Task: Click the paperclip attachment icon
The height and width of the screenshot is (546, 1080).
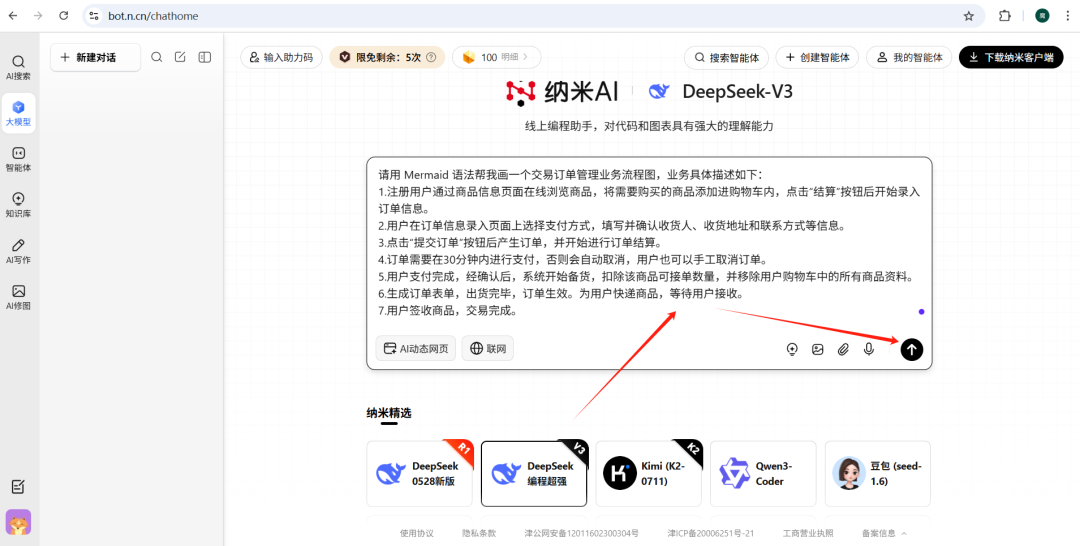Action: pyautogui.click(x=843, y=349)
